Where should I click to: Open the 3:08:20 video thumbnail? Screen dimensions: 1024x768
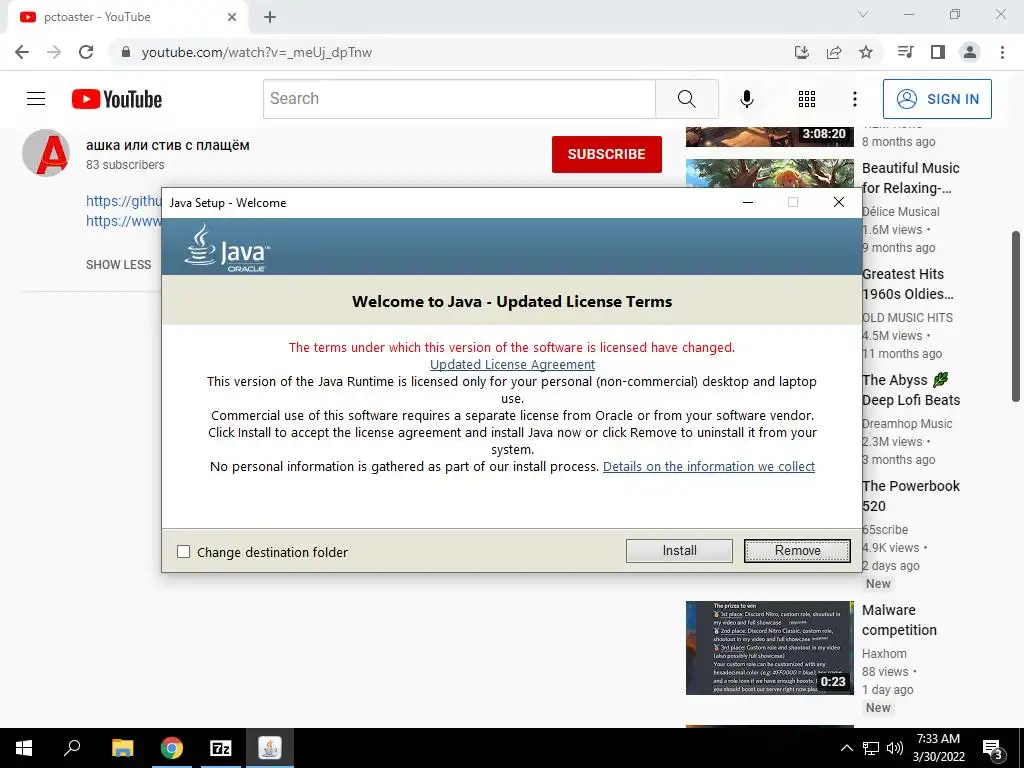[x=769, y=136]
